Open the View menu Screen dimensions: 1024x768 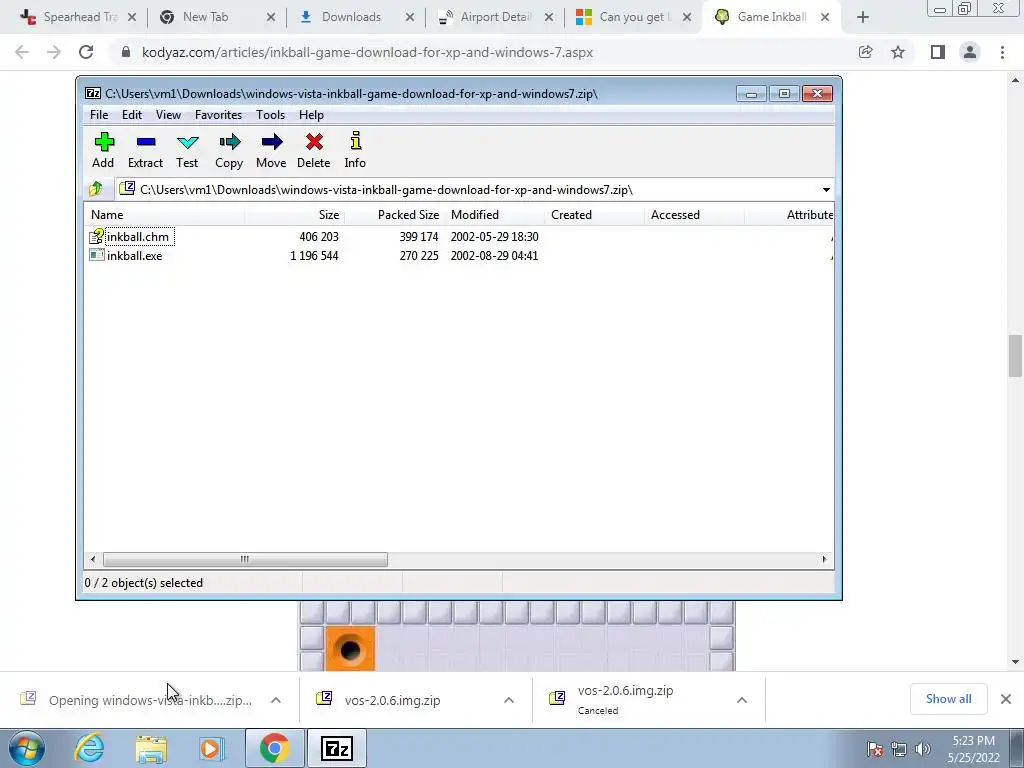click(x=168, y=115)
